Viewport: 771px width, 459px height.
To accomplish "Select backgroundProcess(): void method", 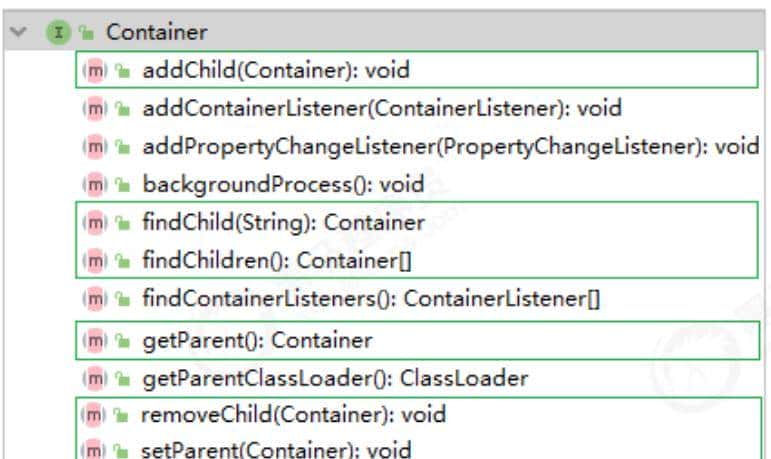I will [283, 185].
